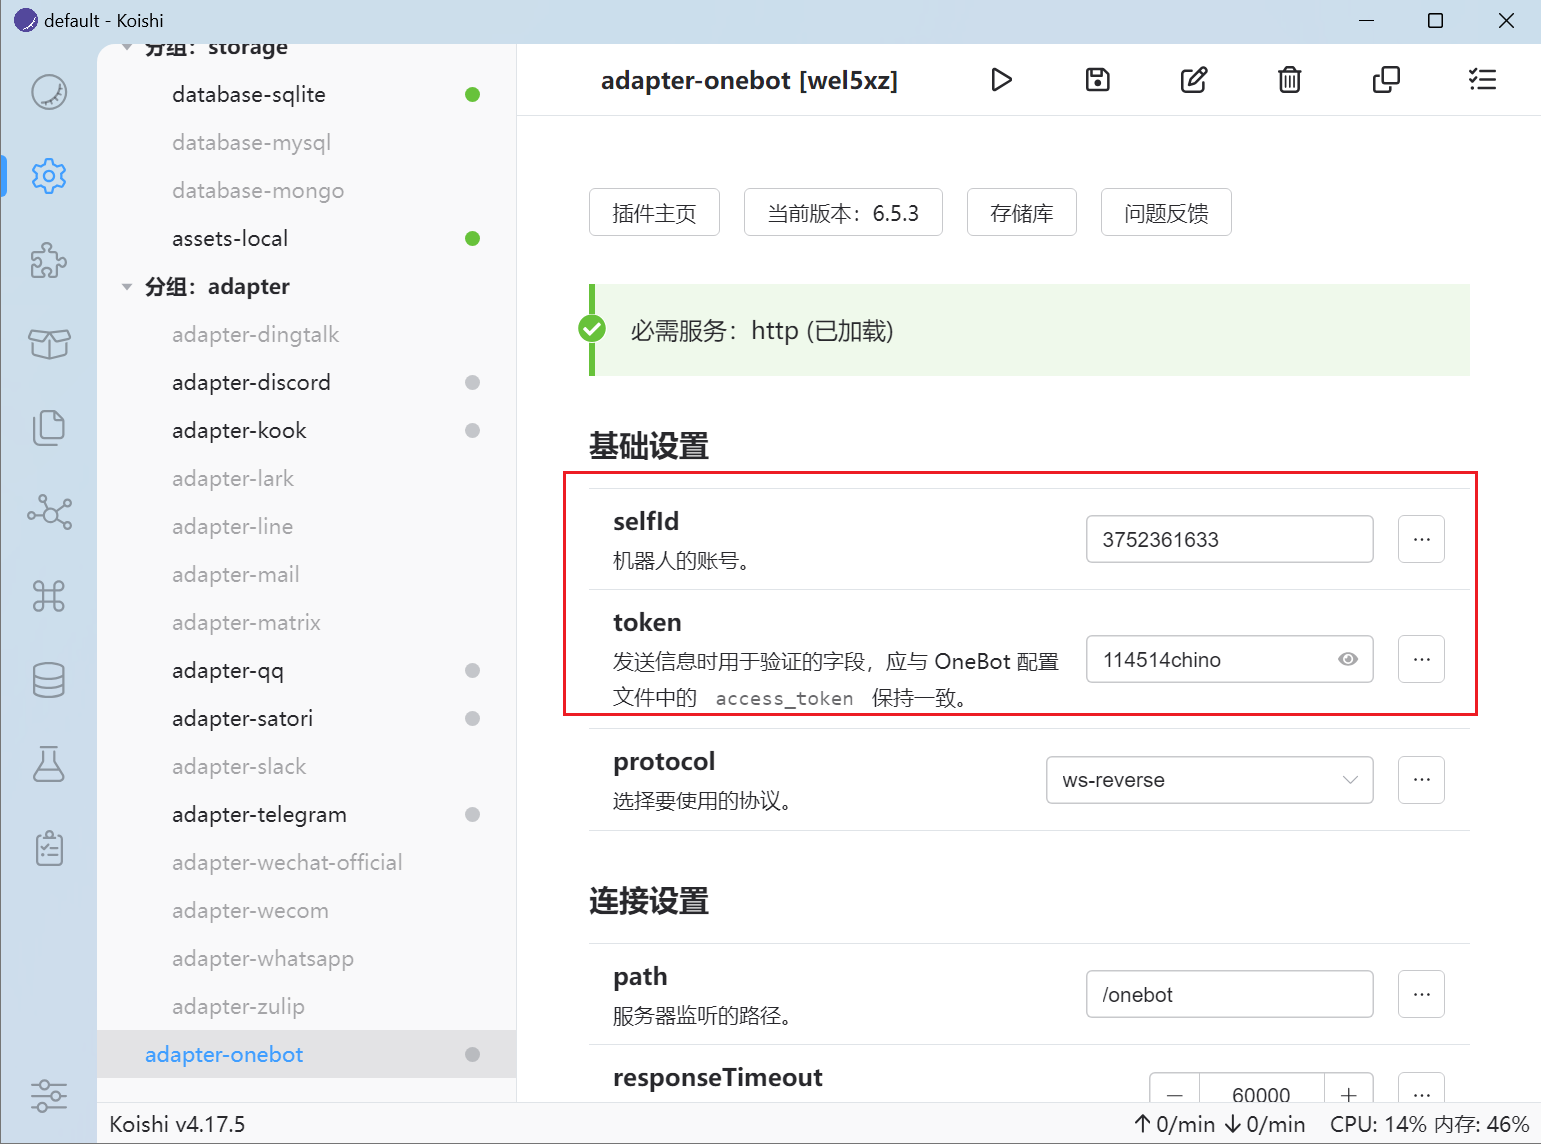Open the path options menu button
This screenshot has height=1144, width=1541.
[1421, 994]
